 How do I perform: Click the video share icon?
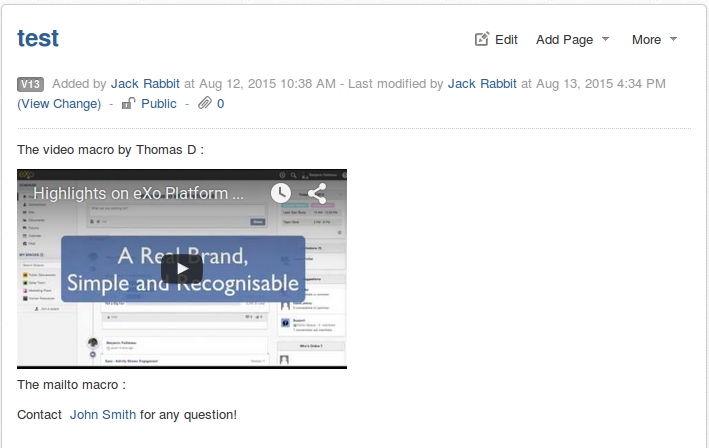pyautogui.click(x=317, y=193)
